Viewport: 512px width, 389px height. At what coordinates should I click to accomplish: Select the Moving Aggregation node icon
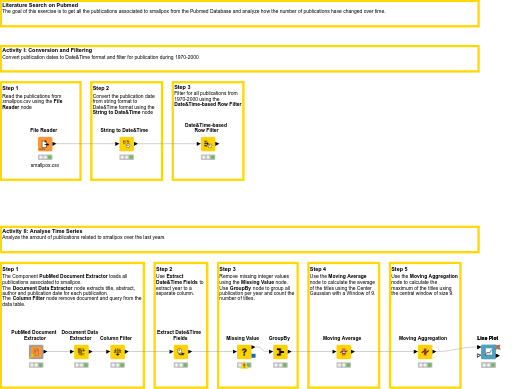point(425,352)
